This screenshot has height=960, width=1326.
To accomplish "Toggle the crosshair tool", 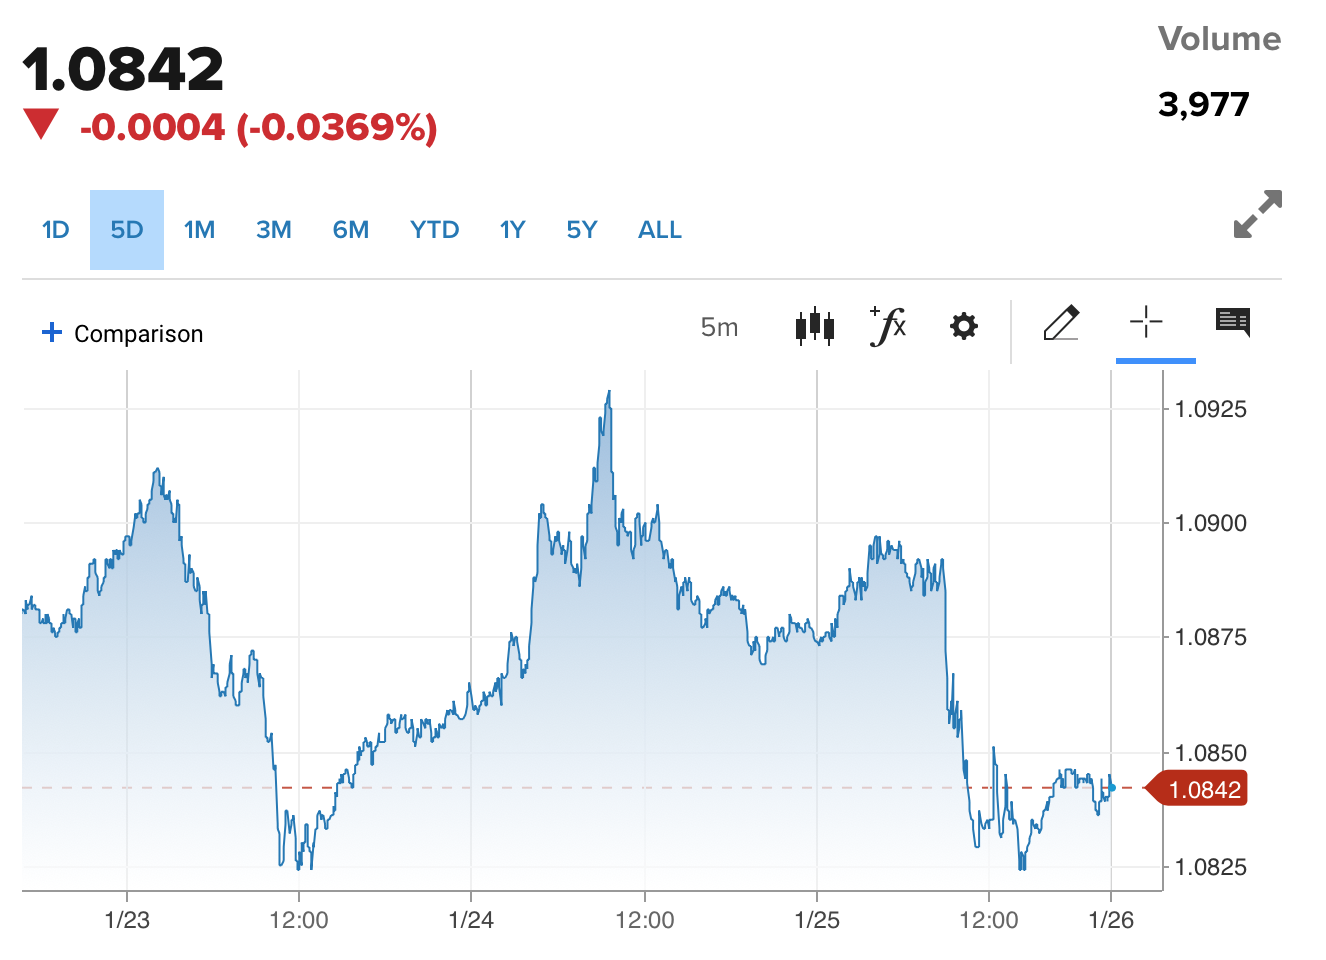I will (1146, 323).
